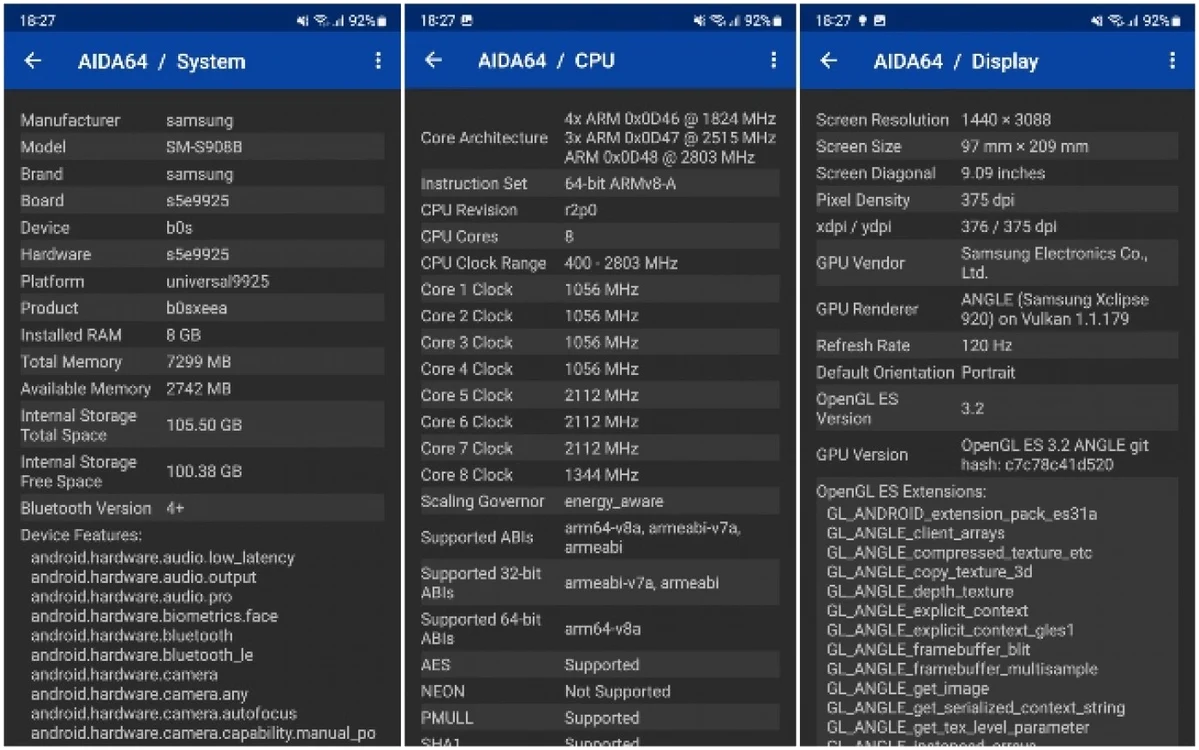The image size is (1199, 750).
Task: Select the Model row SM-S908B
Action: 202,147
